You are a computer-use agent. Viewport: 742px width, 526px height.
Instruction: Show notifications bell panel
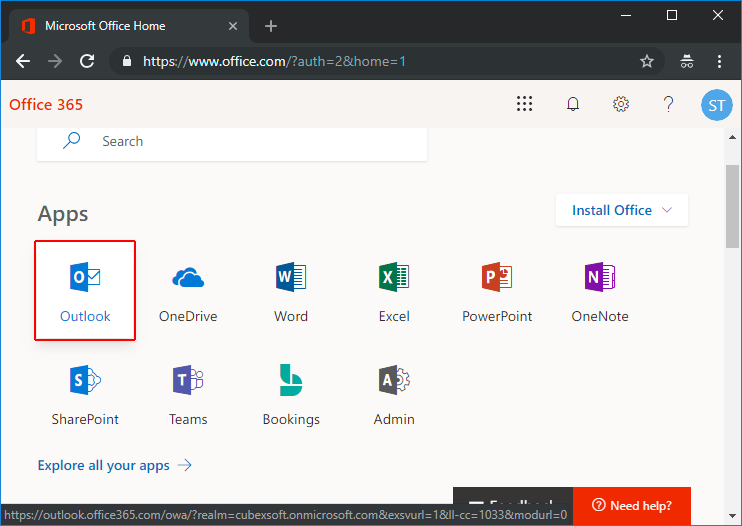coord(573,104)
